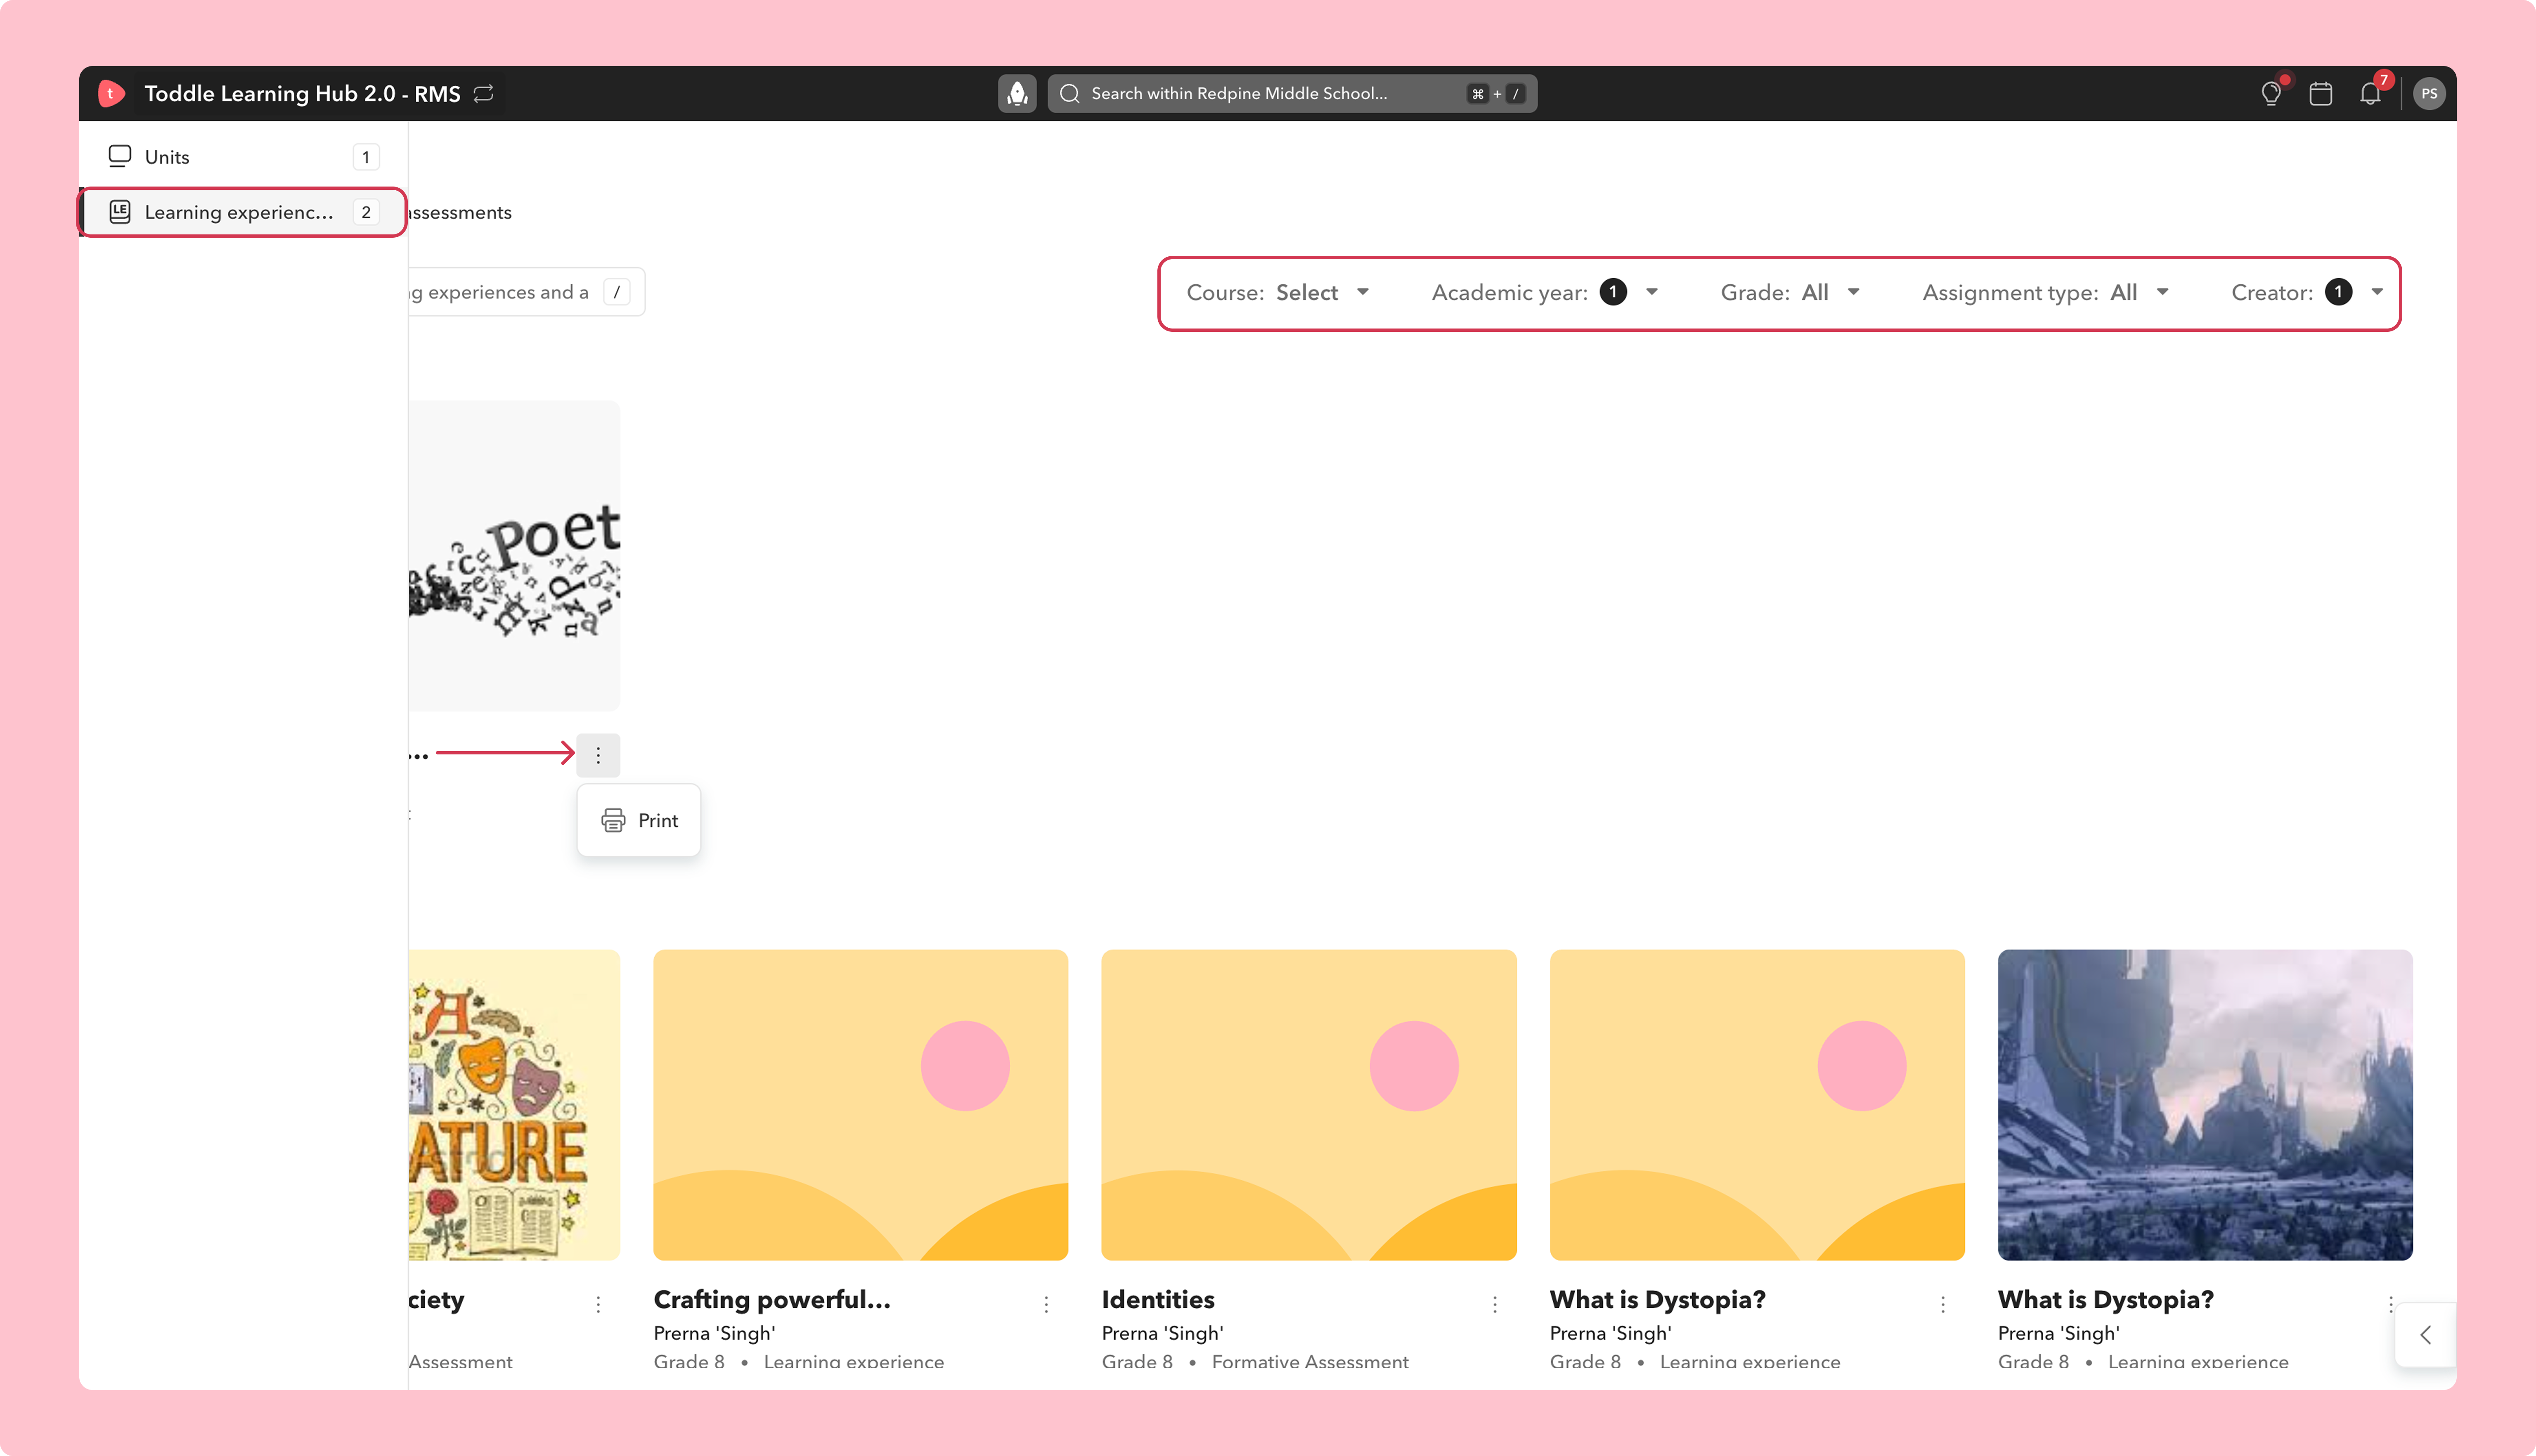Viewport: 2536px width, 1456px height.
Task: Click the Learning experiences LE icon
Action: pos(120,212)
